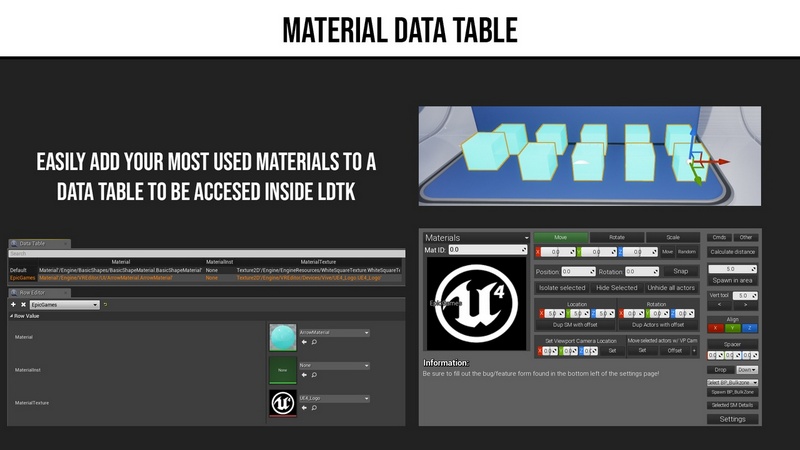This screenshot has height=450, width=800.
Task: Click the Mat ID input field
Action: (x=487, y=250)
